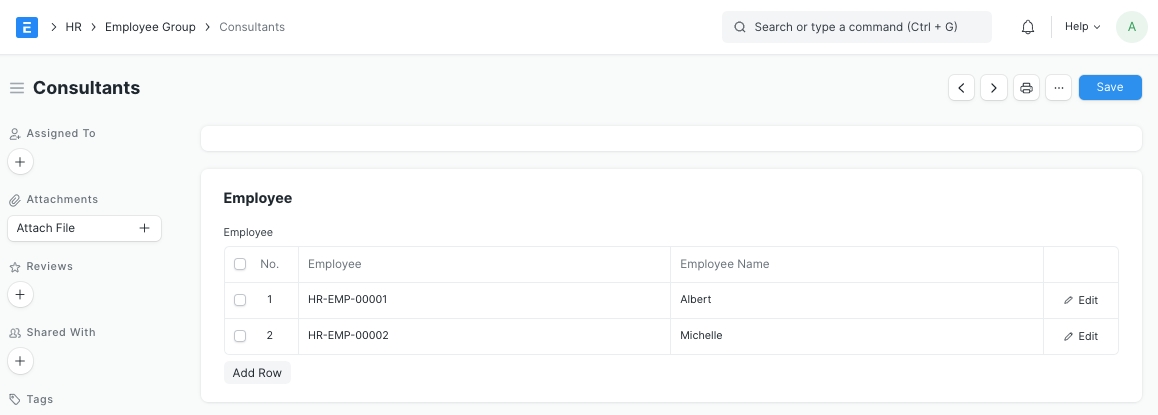This screenshot has height=415, width=1158.
Task: Click the ERPNext home logo icon
Action: pos(27,27)
